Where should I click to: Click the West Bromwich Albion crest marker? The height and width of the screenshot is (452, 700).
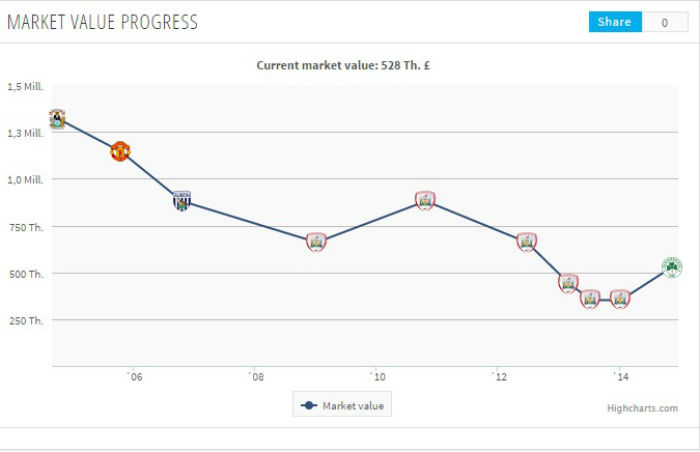[x=181, y=200]
